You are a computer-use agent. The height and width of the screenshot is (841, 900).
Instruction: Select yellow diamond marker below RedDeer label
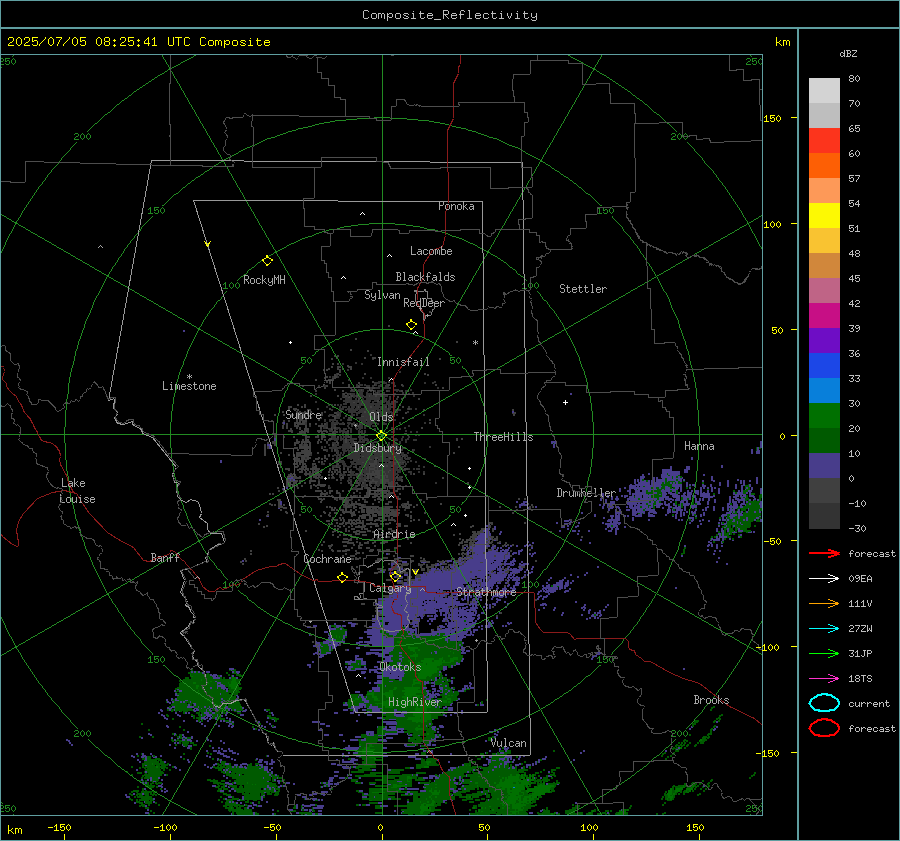tap(411, 325)
